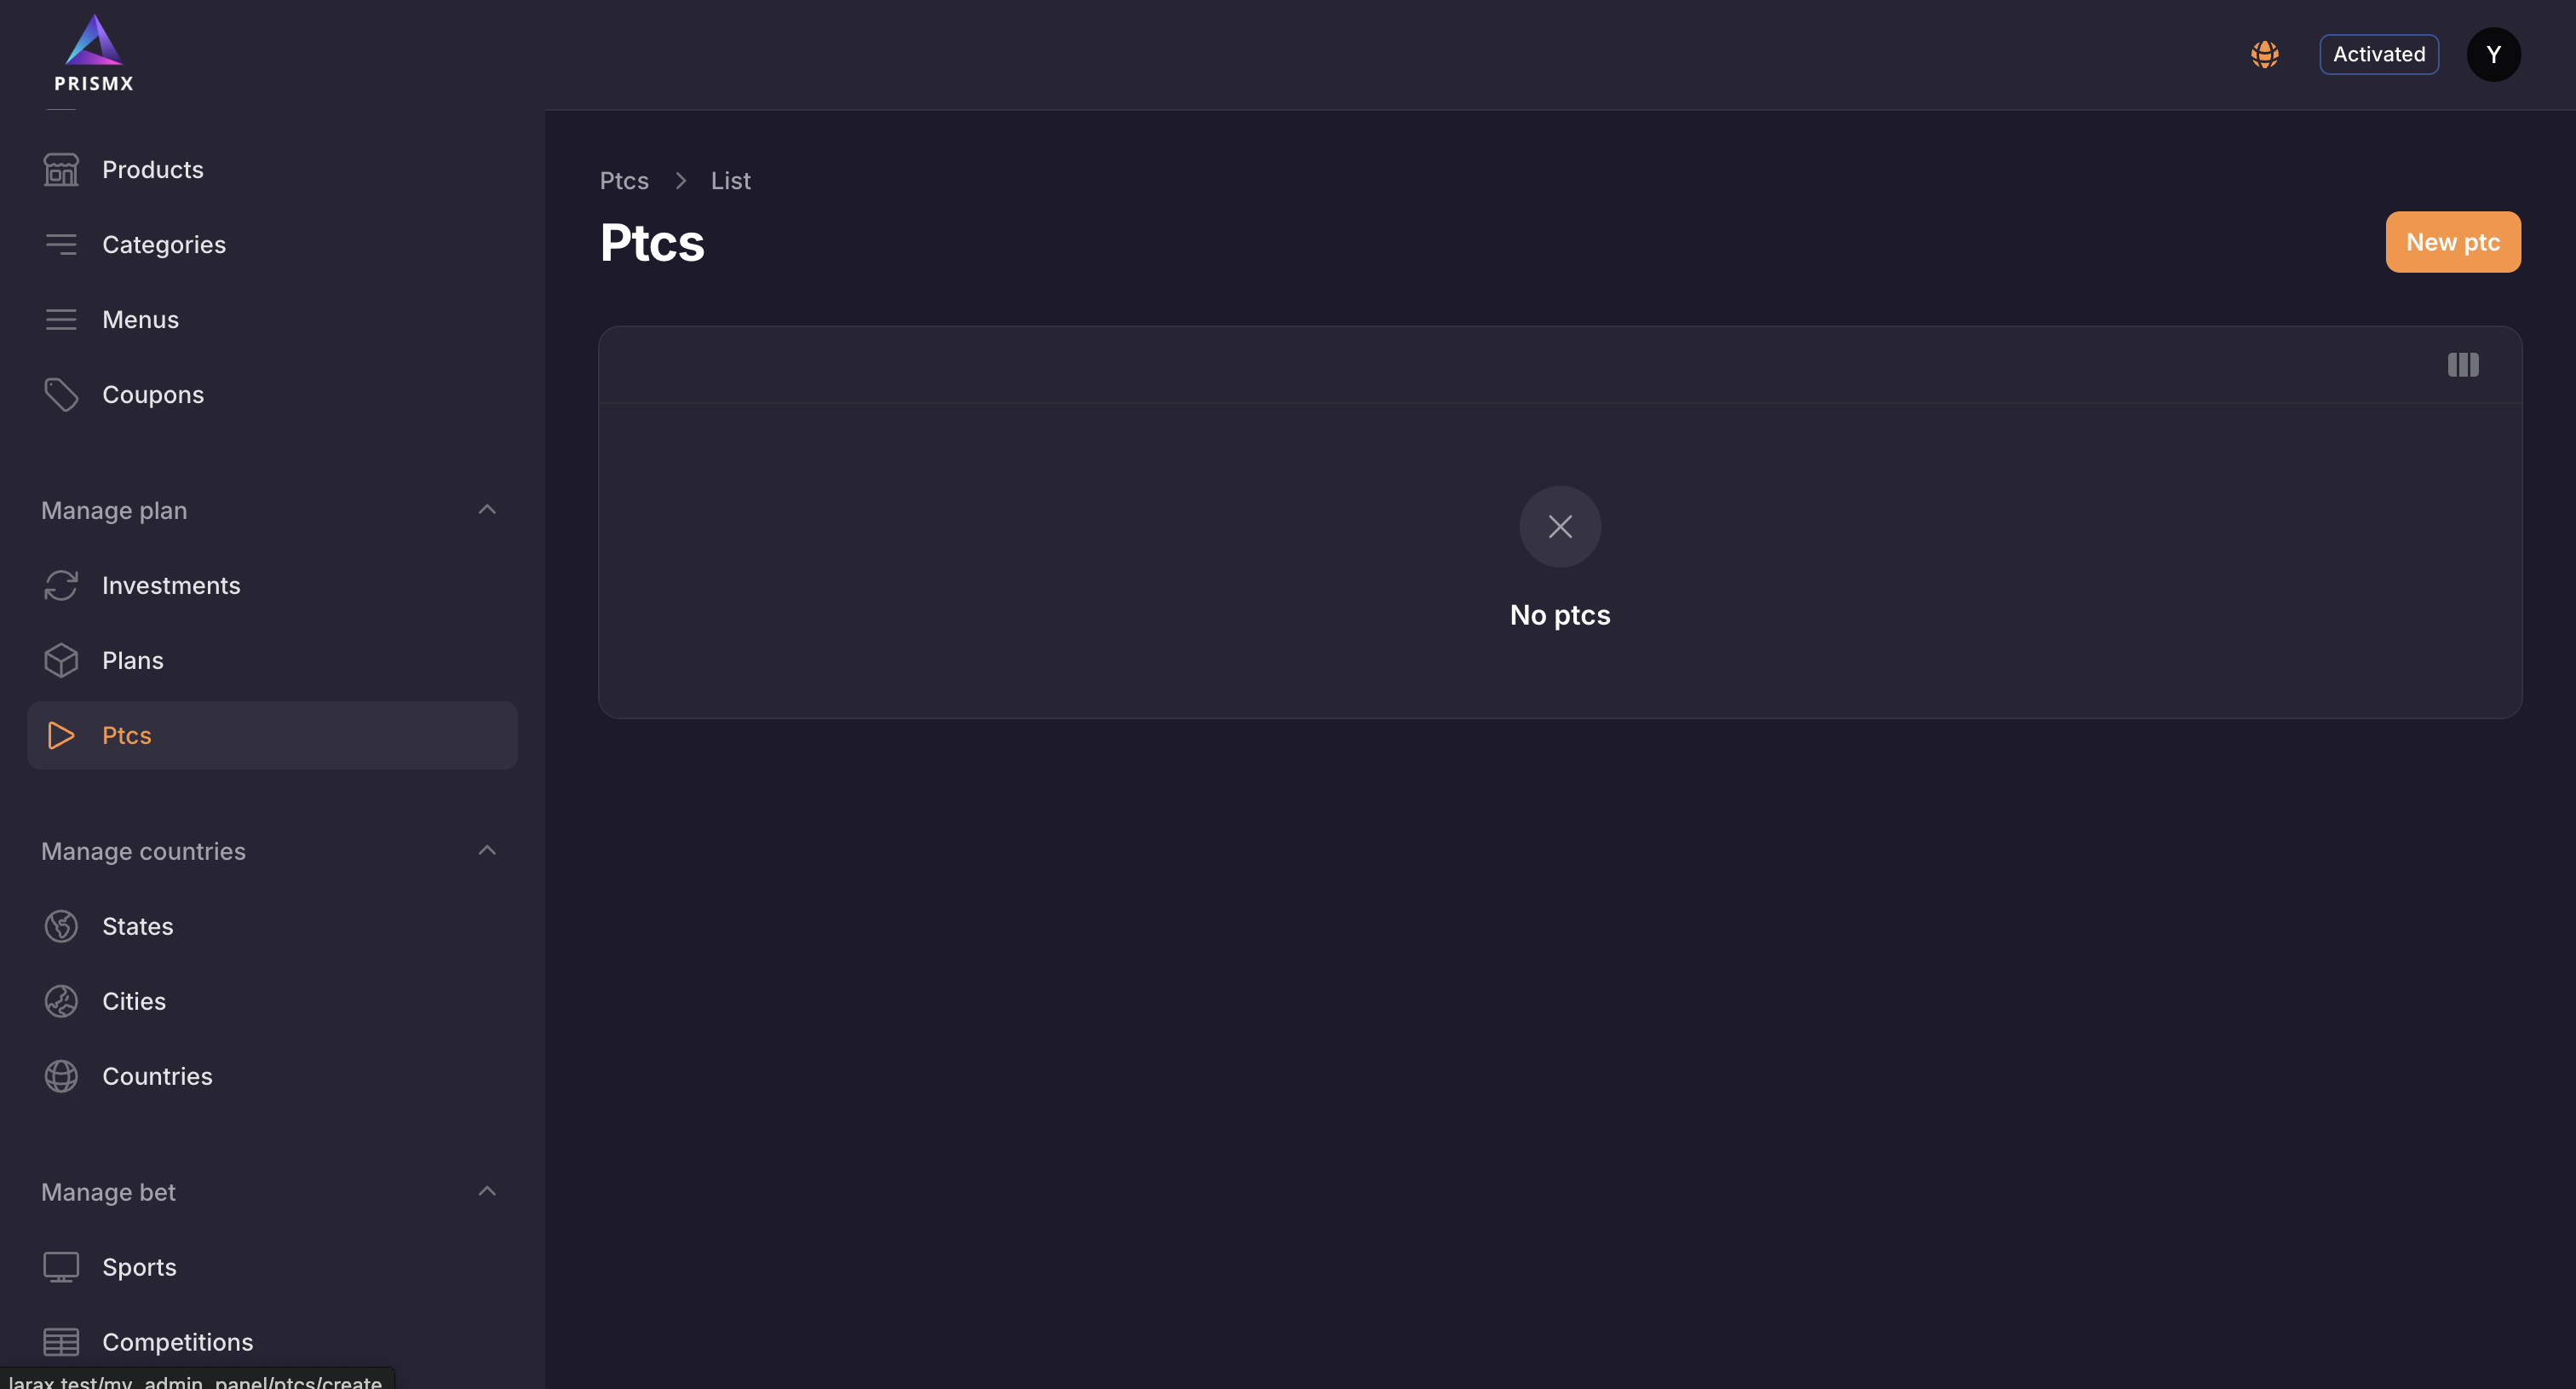Click the Countries globe icon in sidebar
The height and width of the screenshot is (1389, 2576).
[61, 1077]
